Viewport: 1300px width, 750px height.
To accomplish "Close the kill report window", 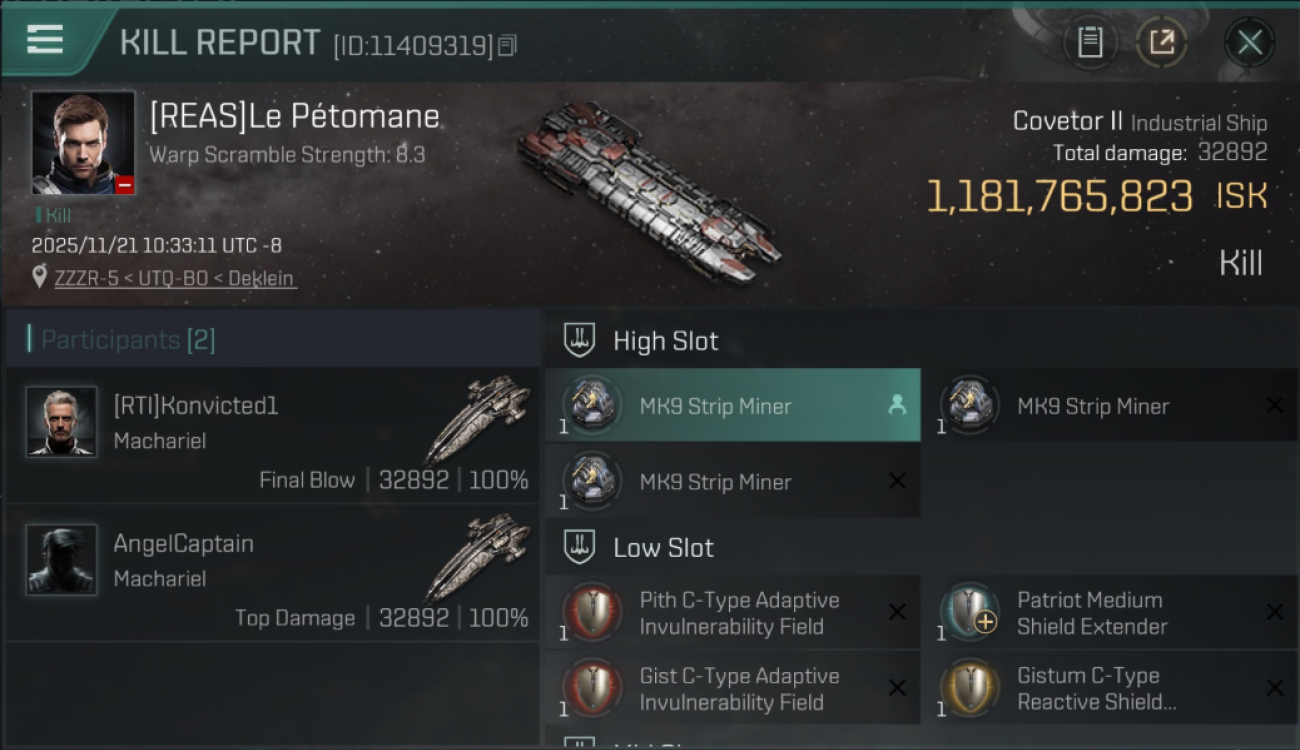I will pos(1249,42).
